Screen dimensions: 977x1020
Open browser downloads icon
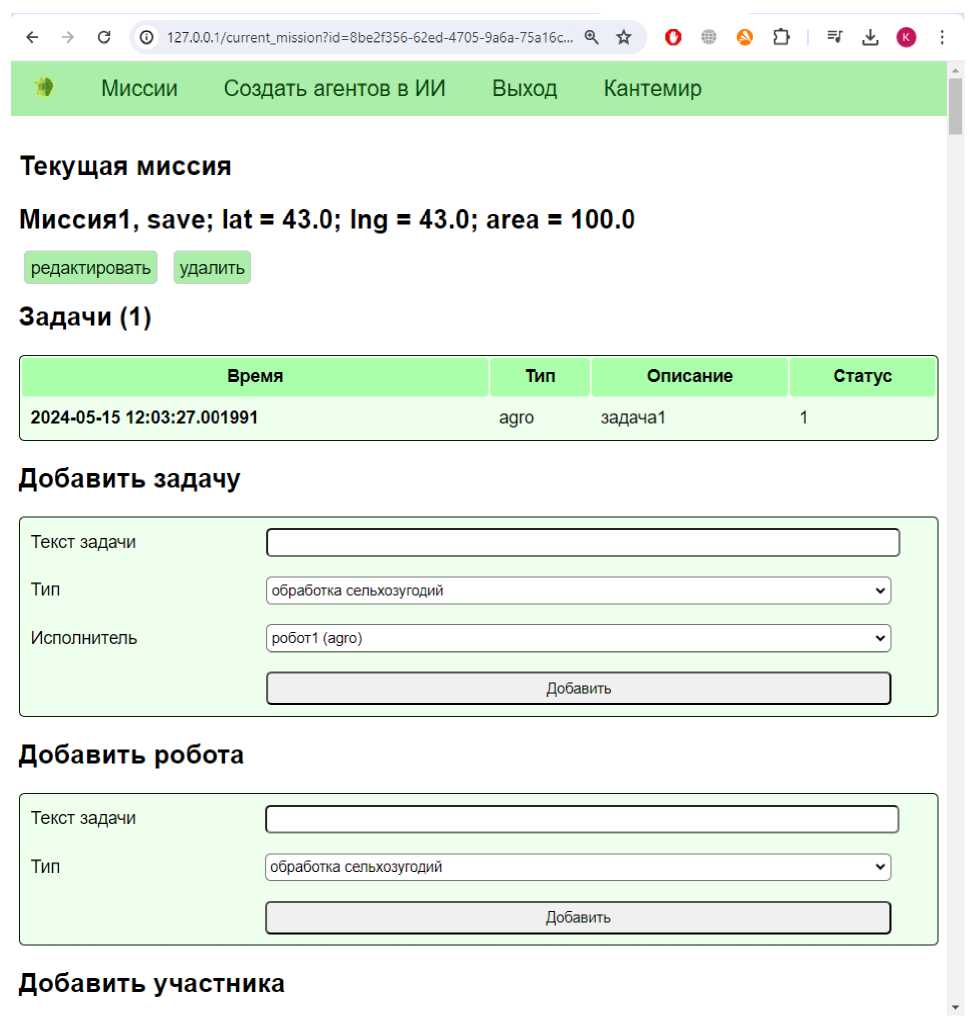click(870, 37)
